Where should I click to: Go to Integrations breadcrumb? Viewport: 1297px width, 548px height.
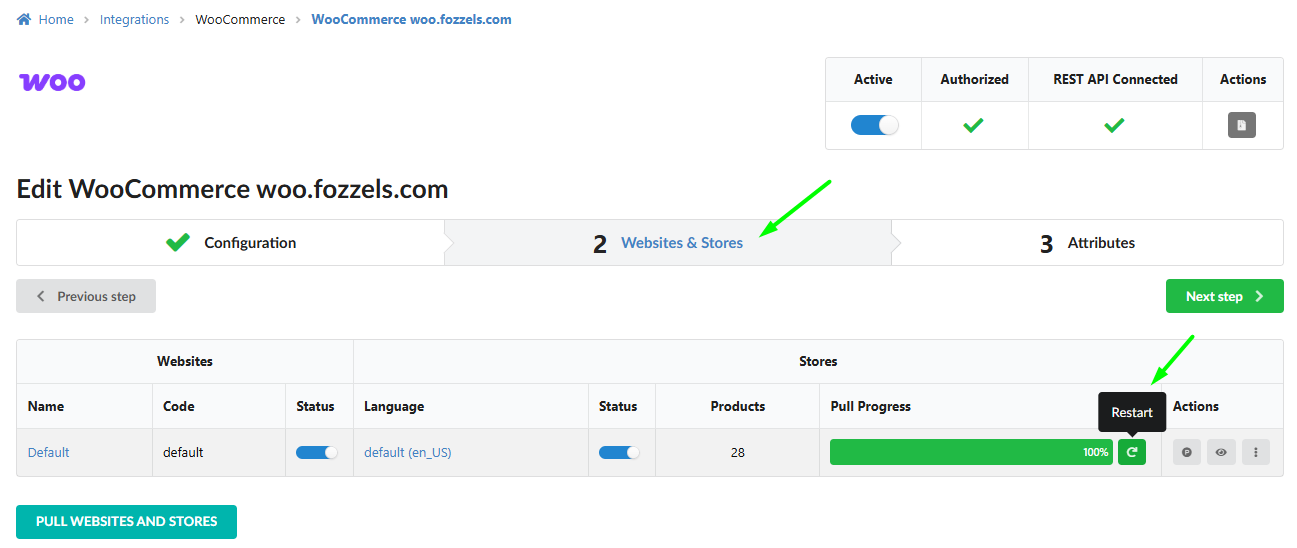point(134,19)
